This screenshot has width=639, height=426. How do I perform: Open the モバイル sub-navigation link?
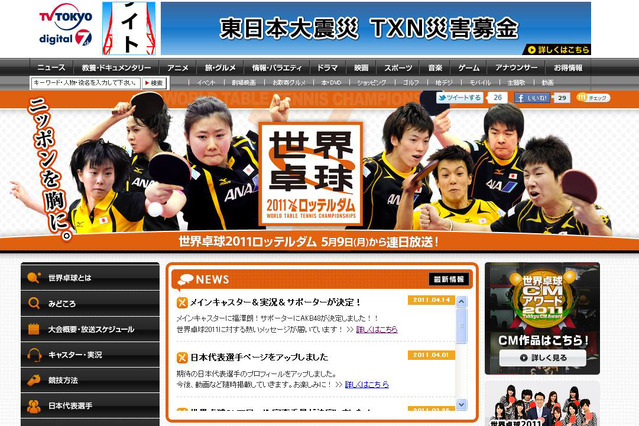click(x=480, y=83)
